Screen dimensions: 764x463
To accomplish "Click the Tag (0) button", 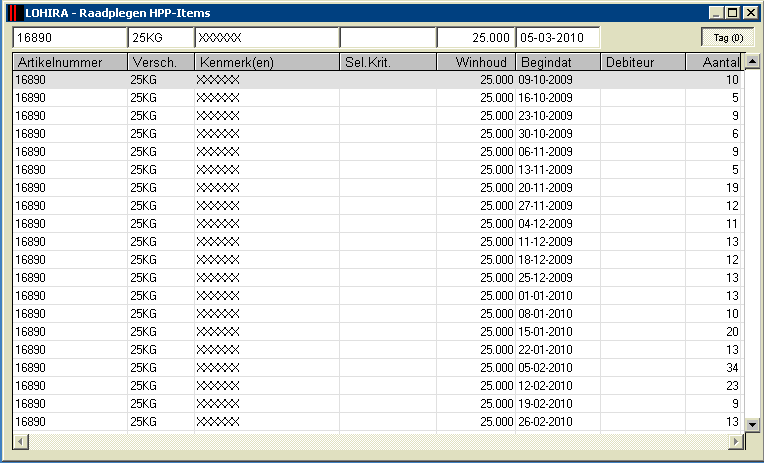I will pos(728,38).
